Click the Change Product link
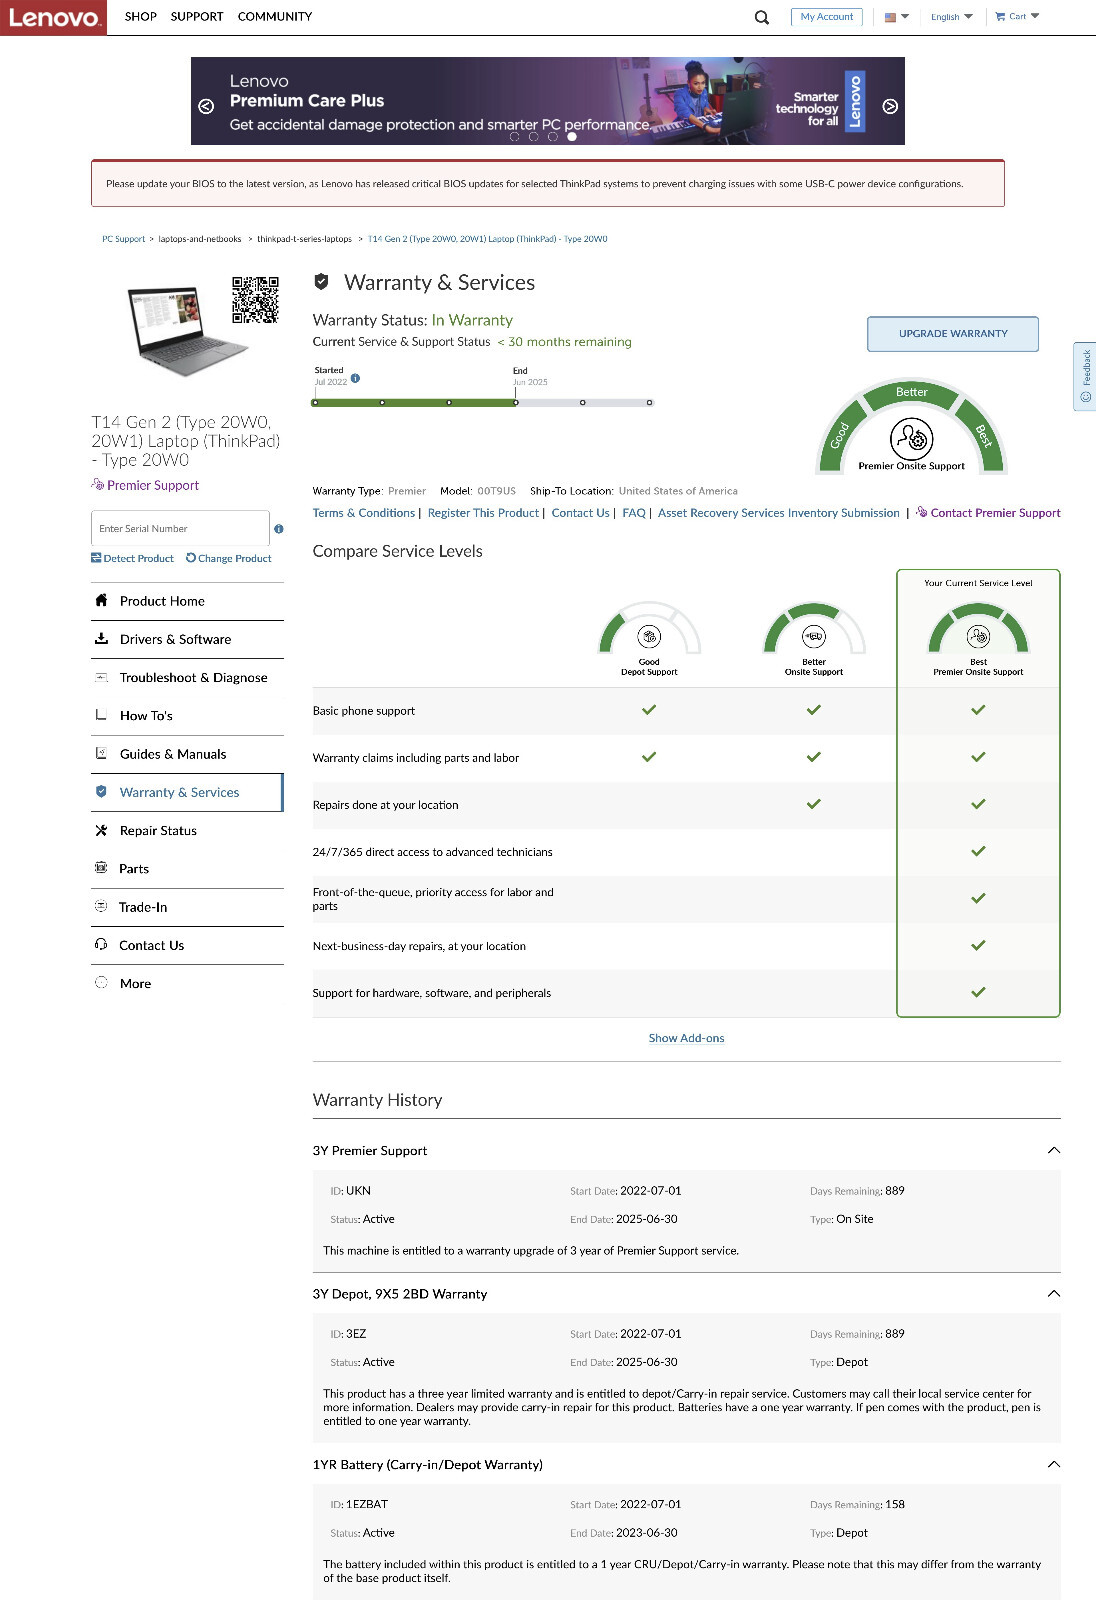The image size is (1096, 1600). (229, 558)
